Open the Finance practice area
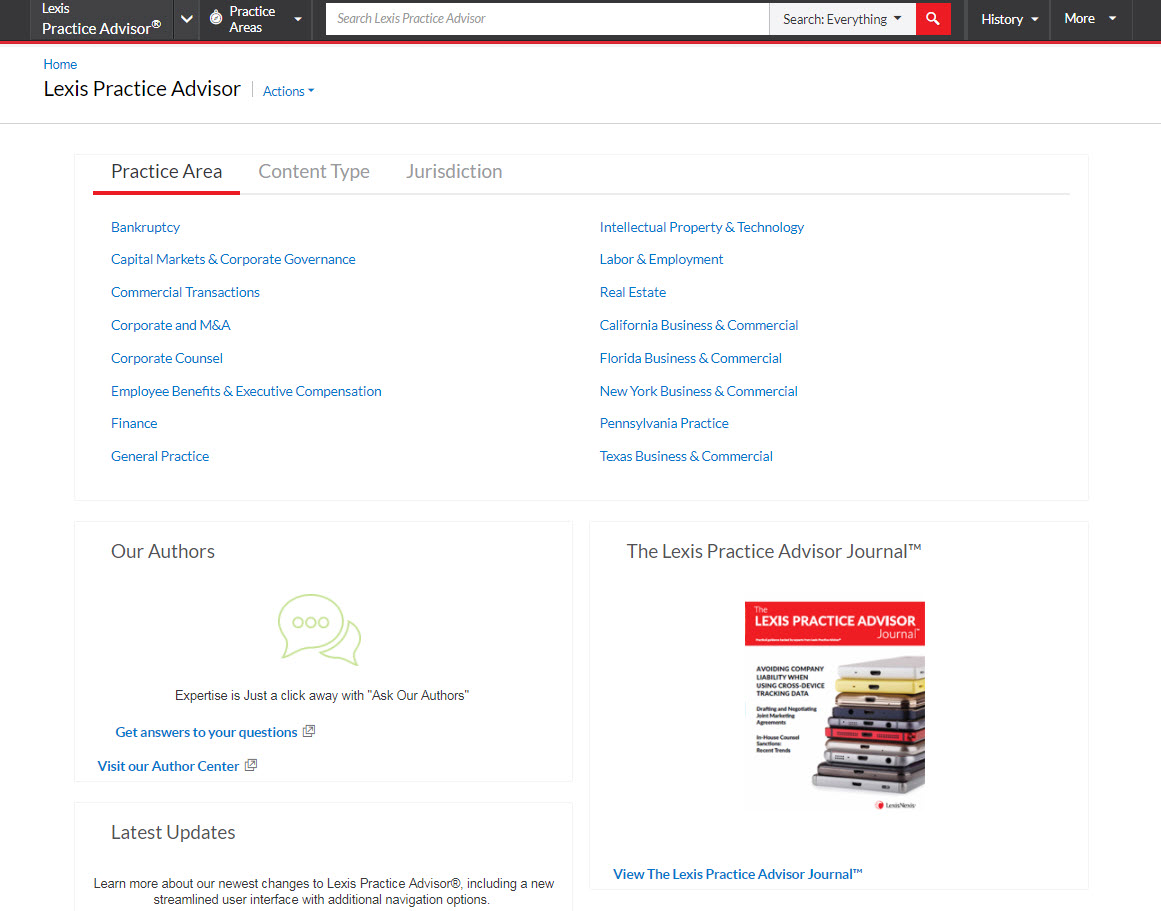 coord(134,424)
